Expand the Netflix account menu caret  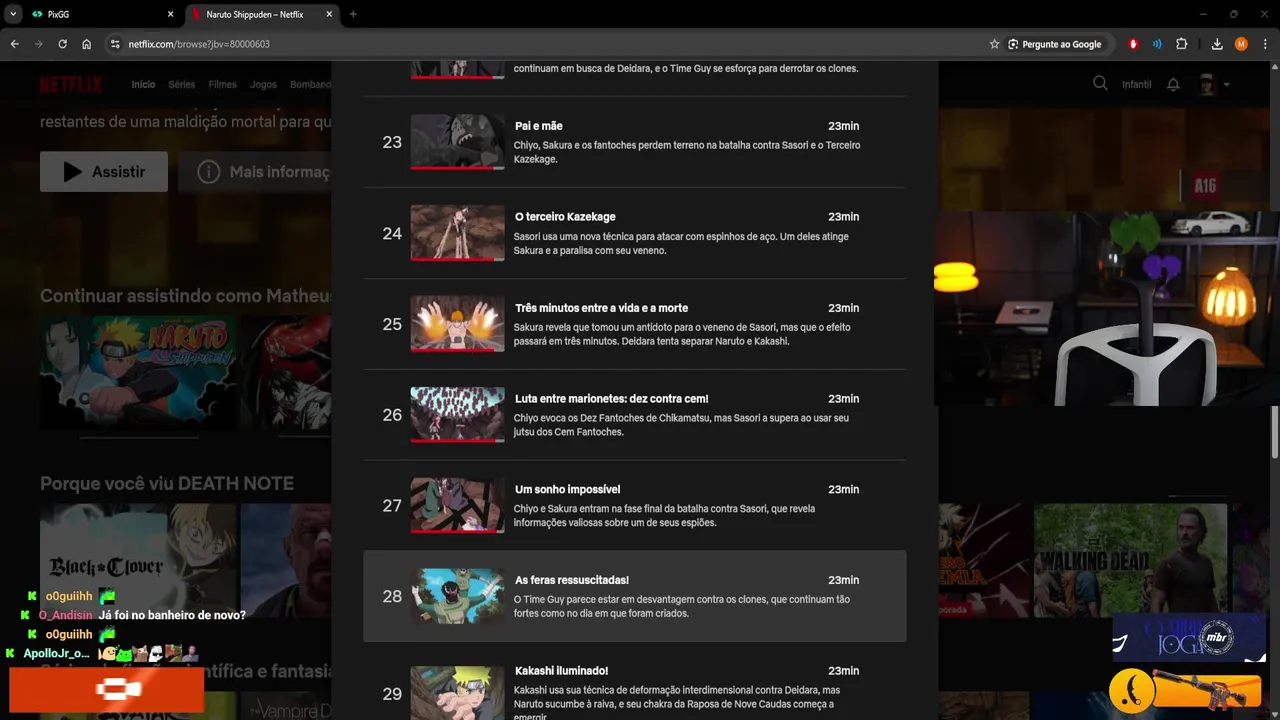tap(1227, 84)
